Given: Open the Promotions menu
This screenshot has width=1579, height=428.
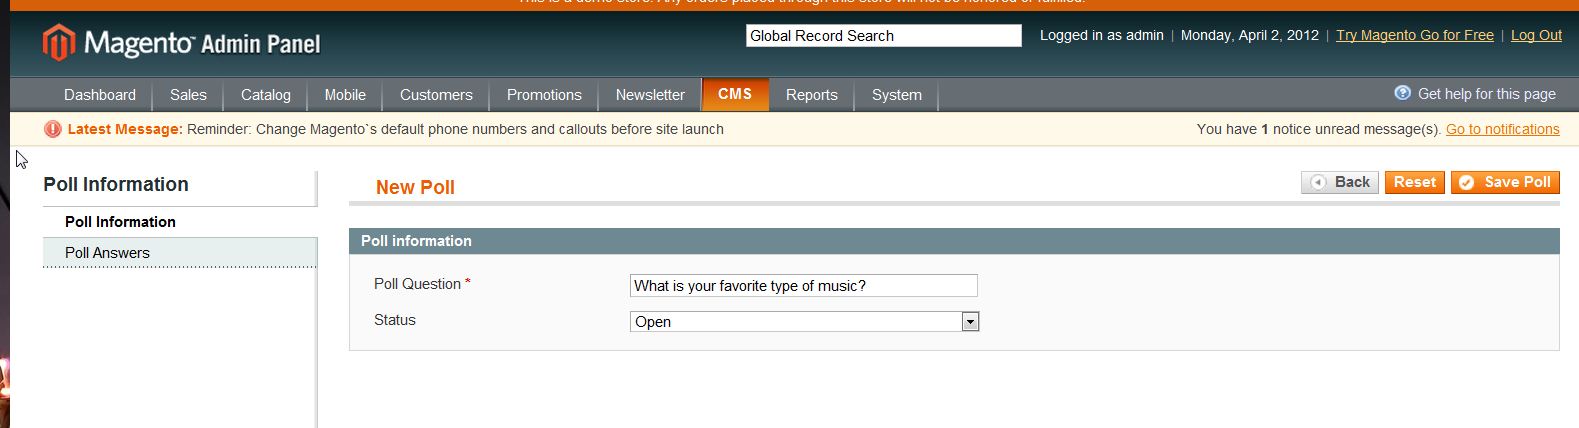Looking at the screenshot, I should click(544, 95).
